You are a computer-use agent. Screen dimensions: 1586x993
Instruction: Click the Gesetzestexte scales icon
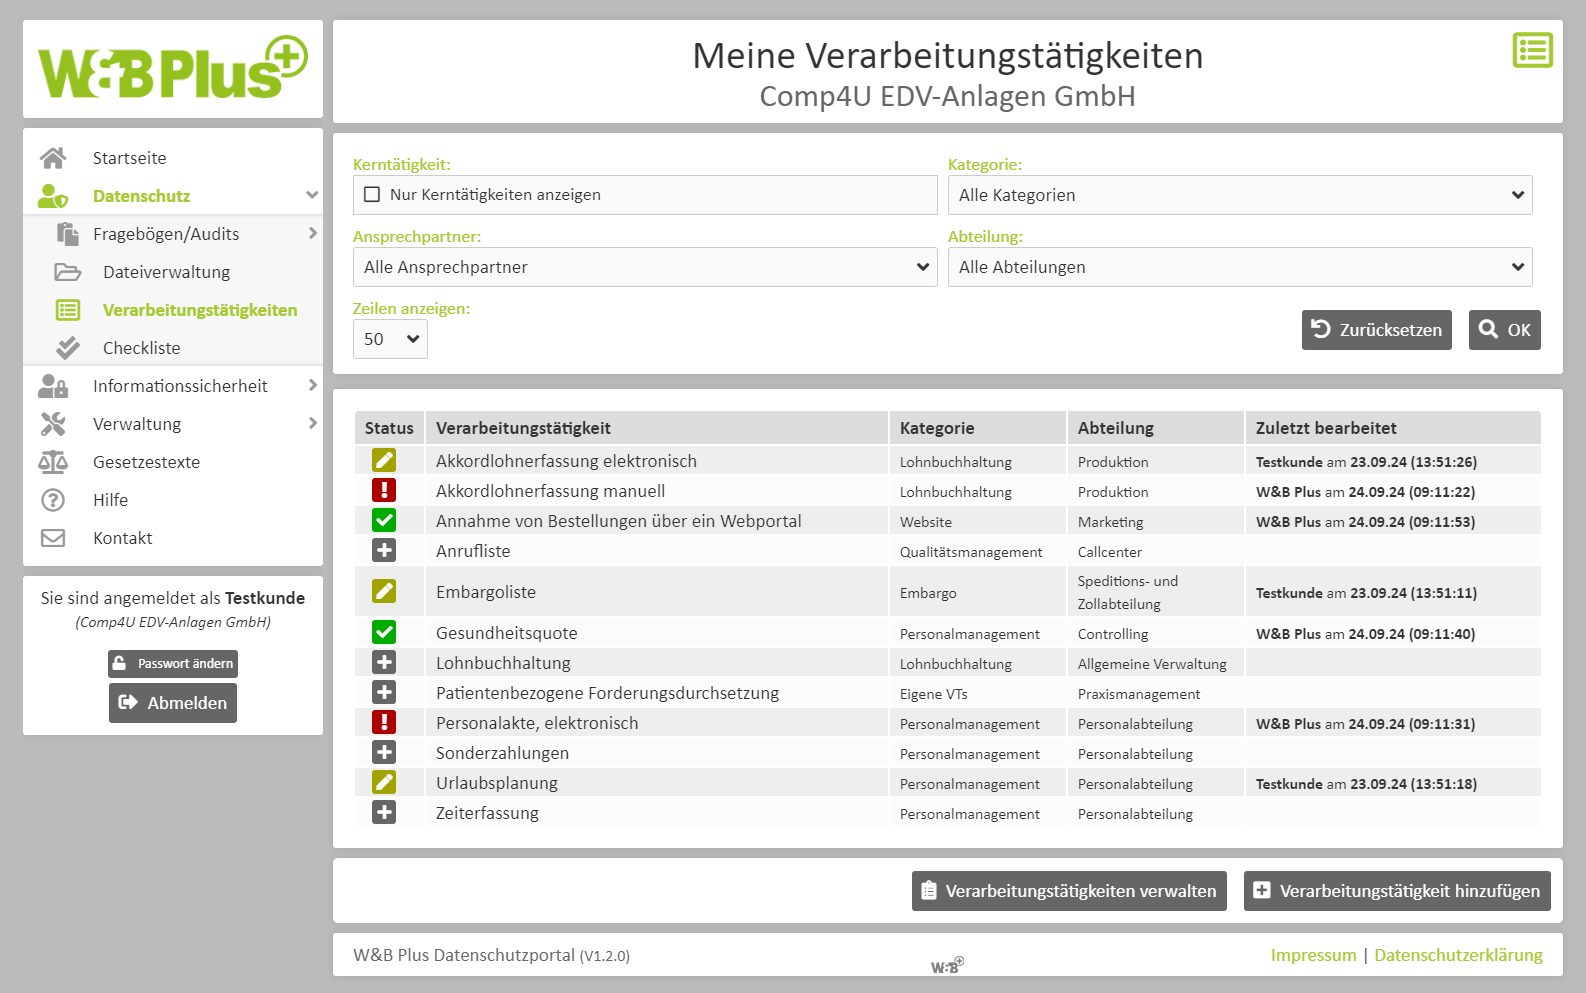(x=53, y=462)
